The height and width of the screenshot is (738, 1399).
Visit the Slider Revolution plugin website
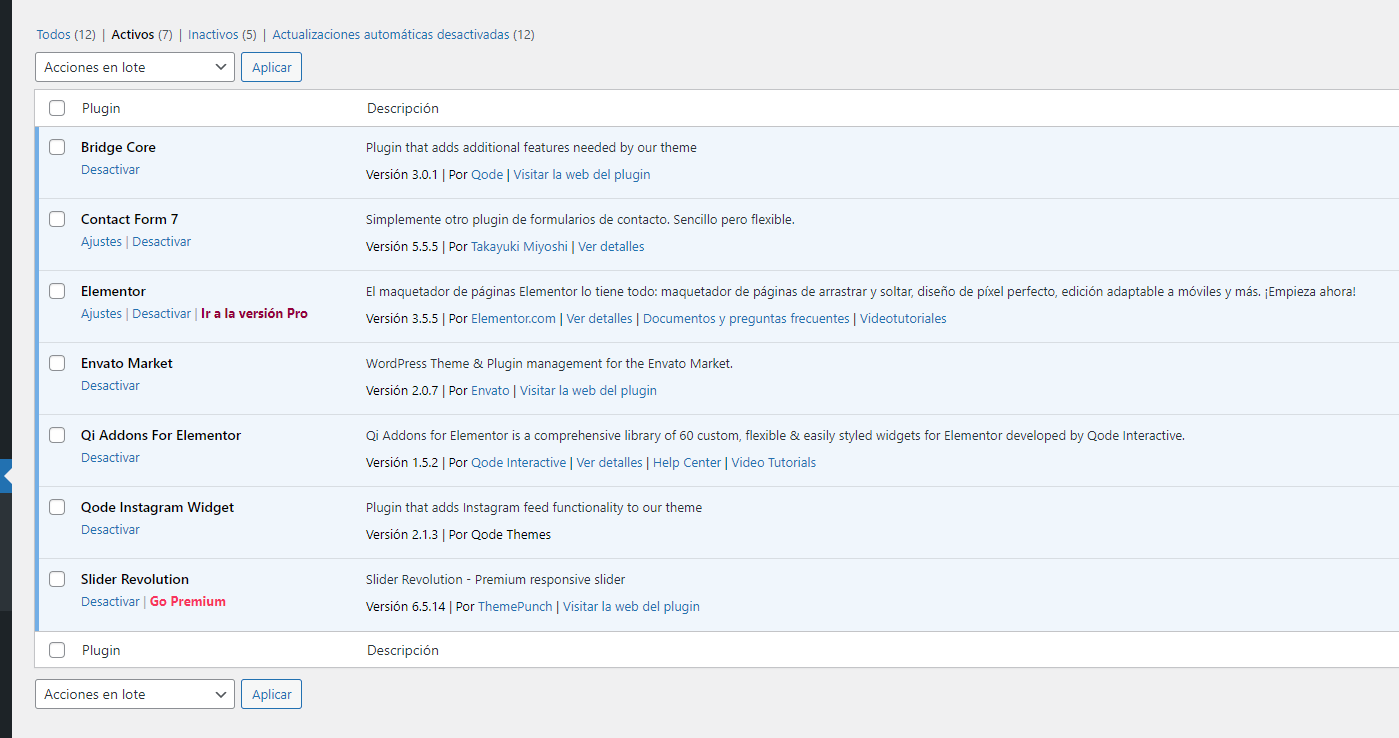(631, 607)
